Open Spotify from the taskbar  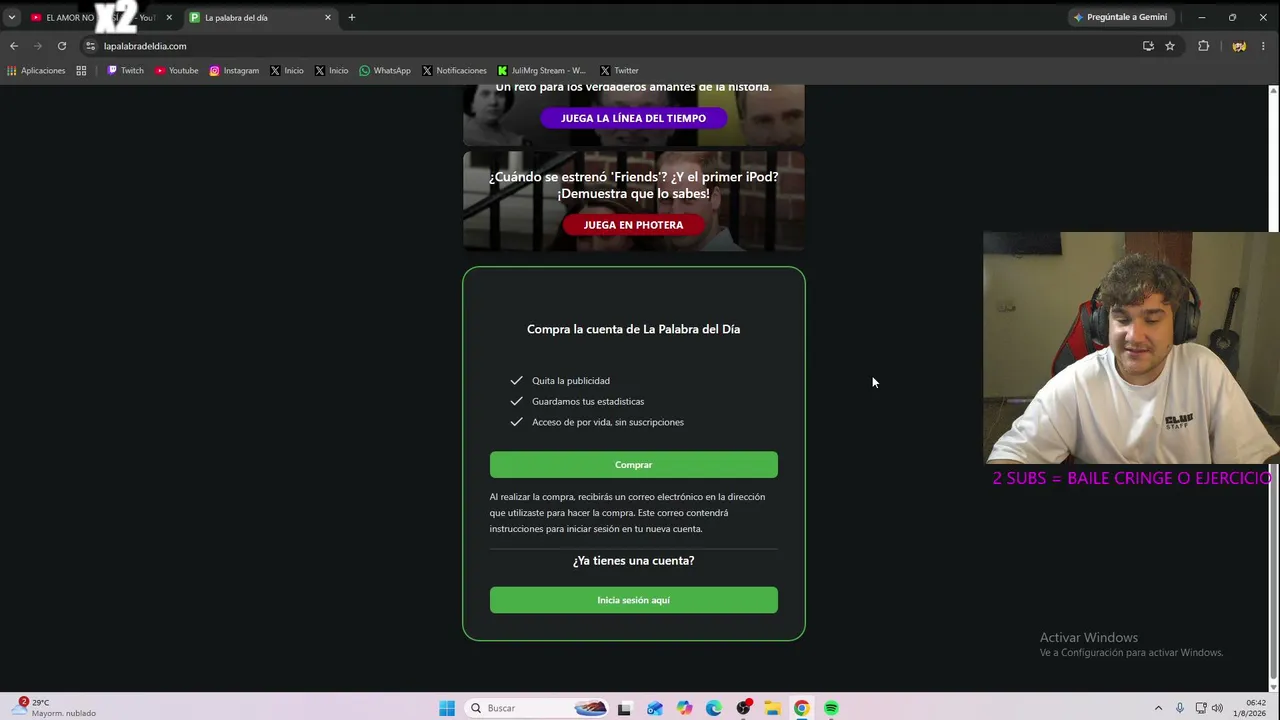pyautogui.click(x=831, y=708)
